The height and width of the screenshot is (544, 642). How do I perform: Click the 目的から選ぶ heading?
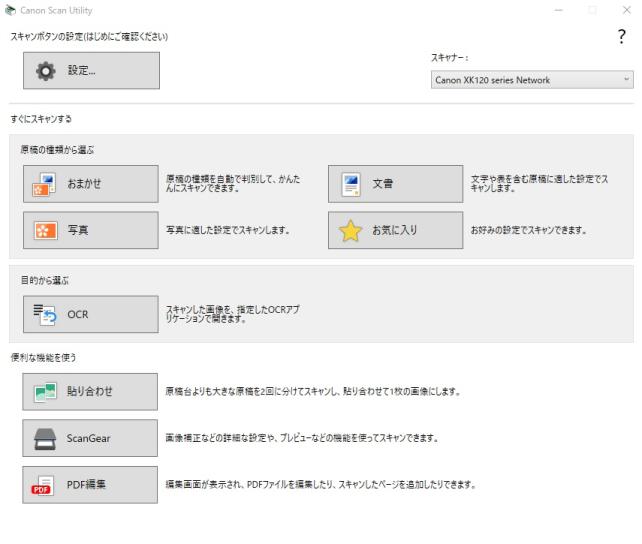(45, 280)
